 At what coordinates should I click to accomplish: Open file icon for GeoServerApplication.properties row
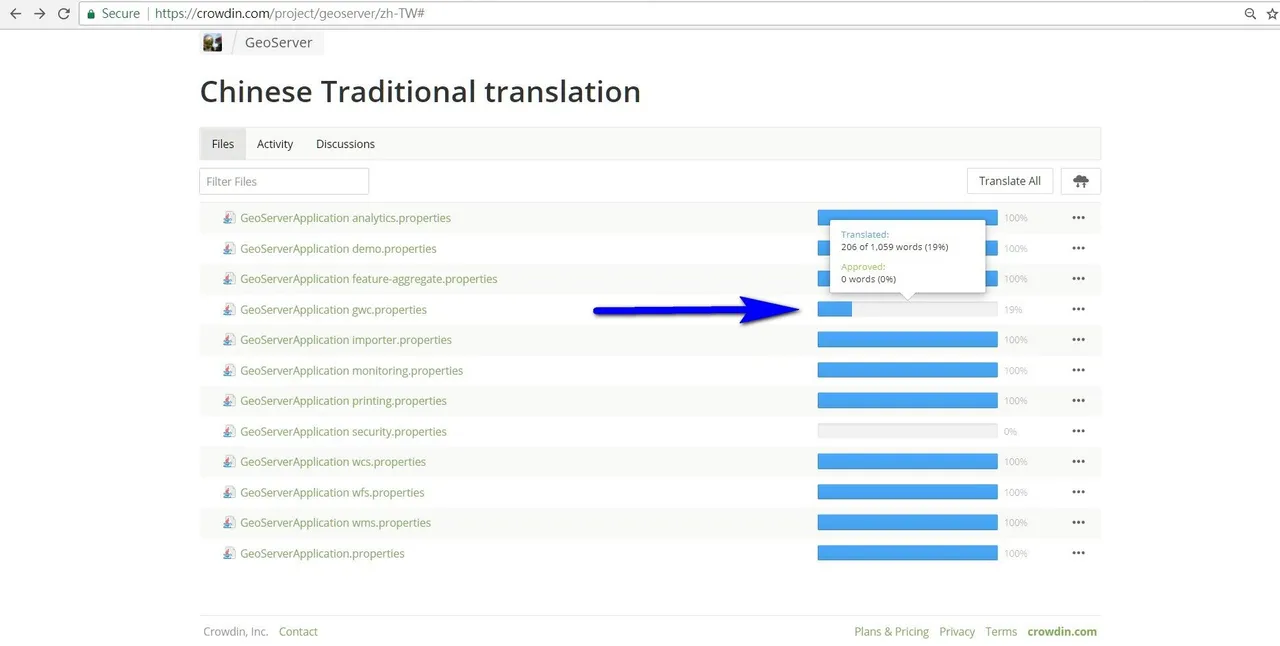pos(229,554)
